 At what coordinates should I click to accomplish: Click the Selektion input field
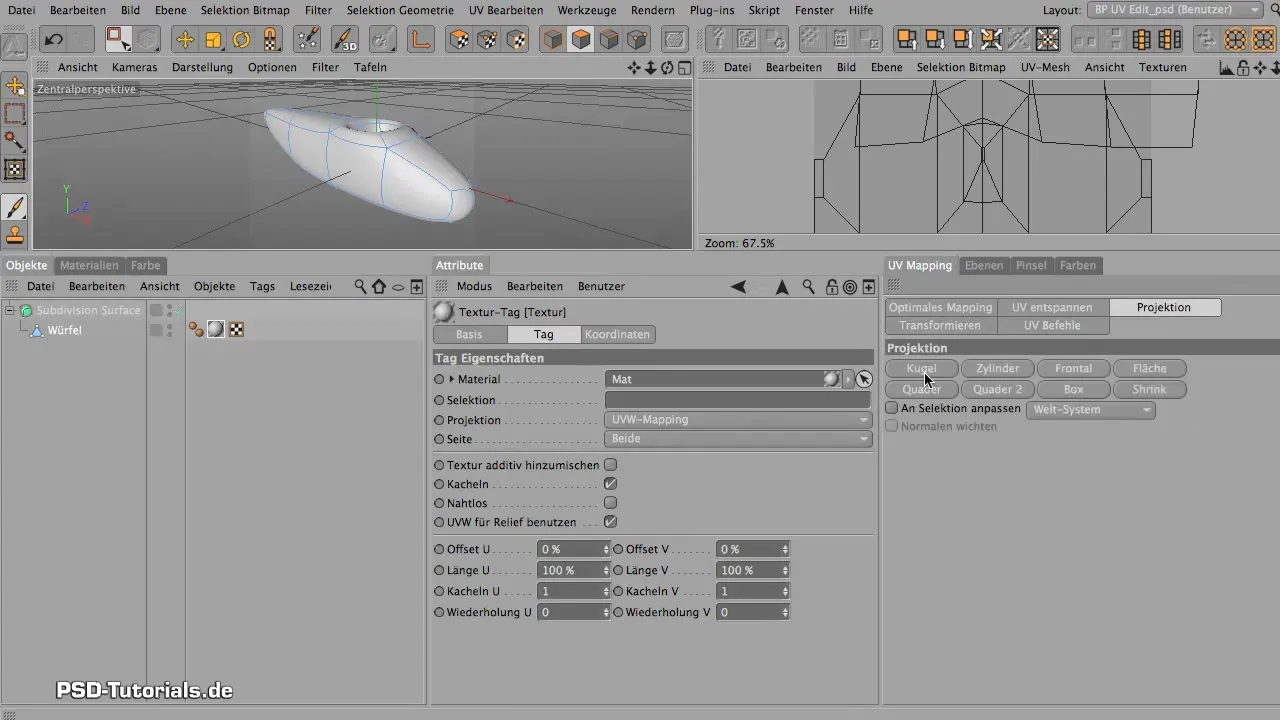point(738,400)
